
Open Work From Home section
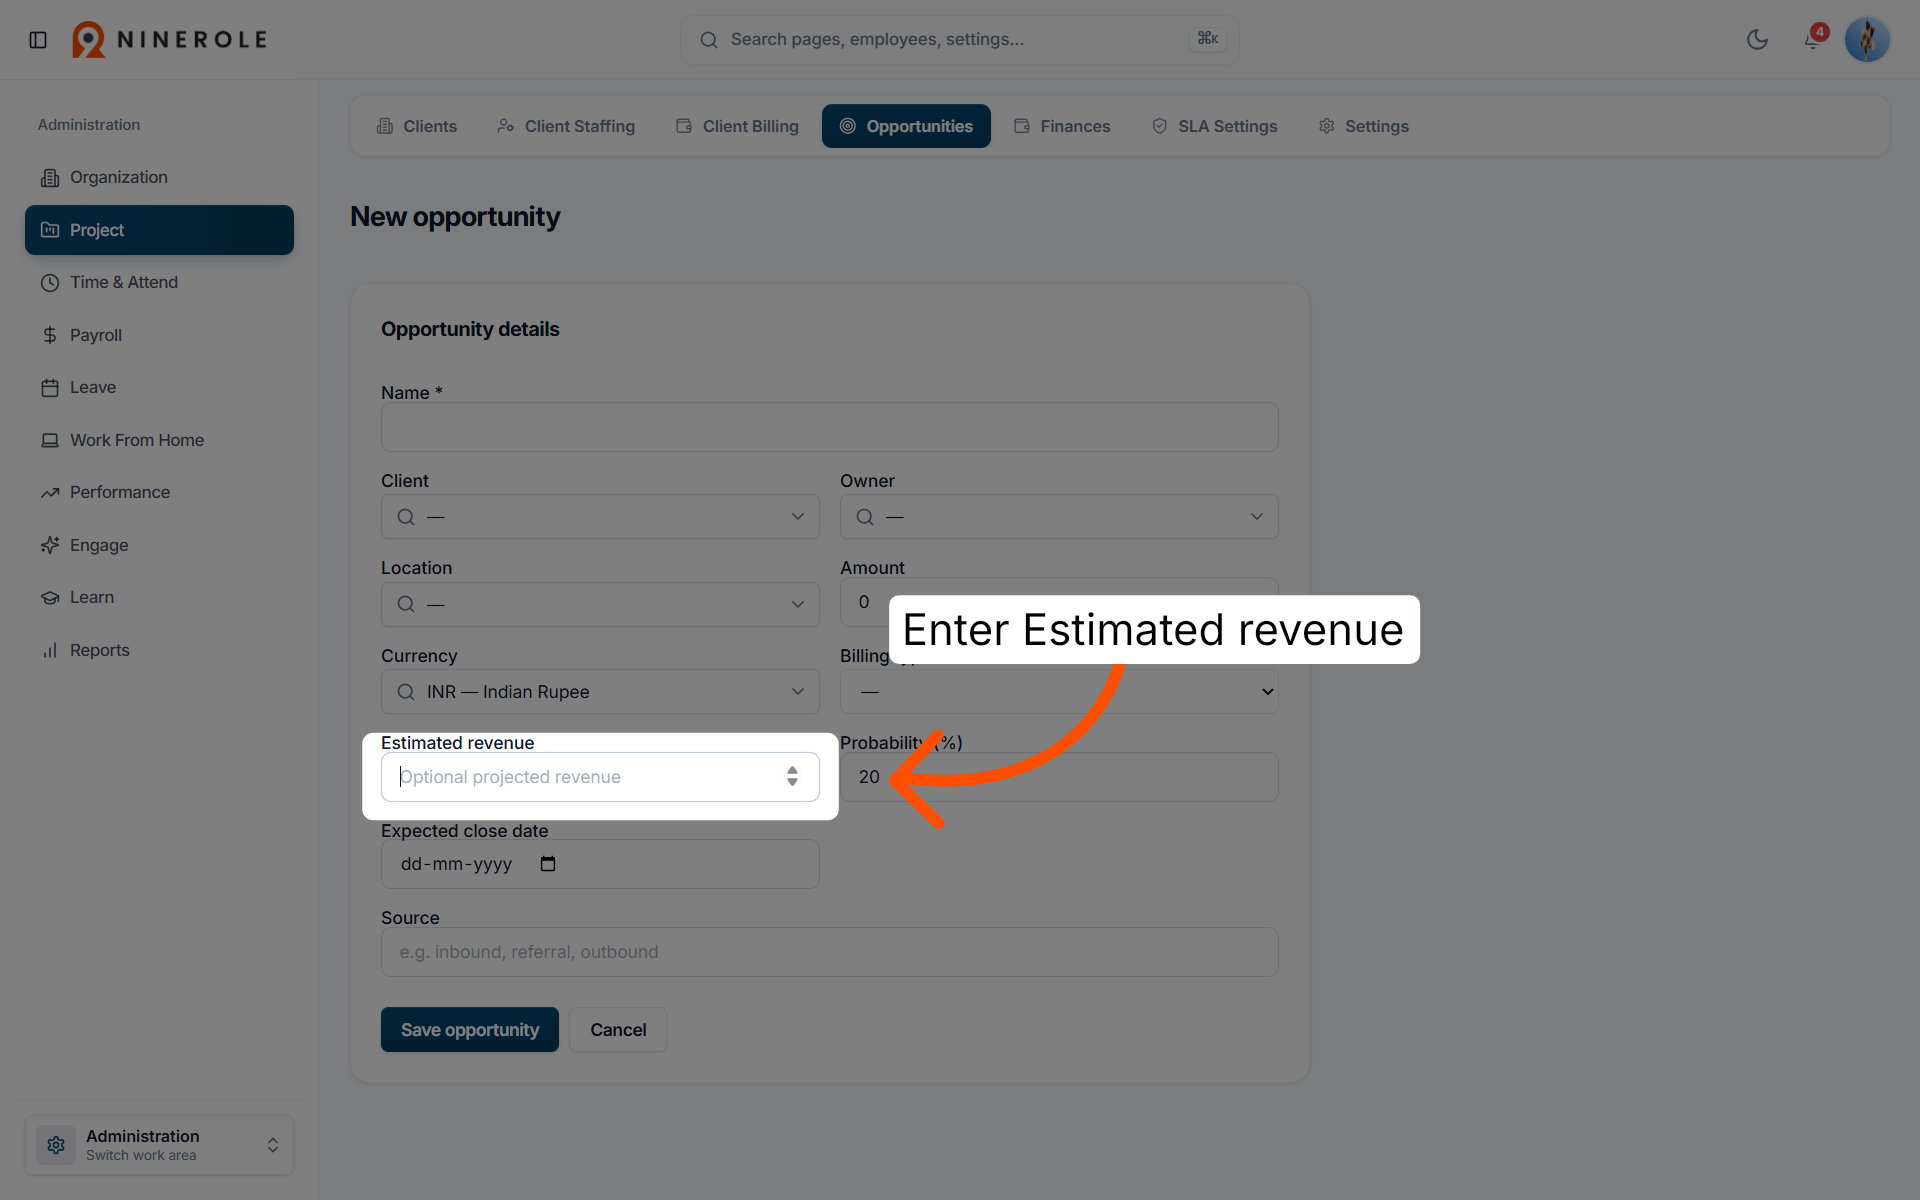pos(159,440)
